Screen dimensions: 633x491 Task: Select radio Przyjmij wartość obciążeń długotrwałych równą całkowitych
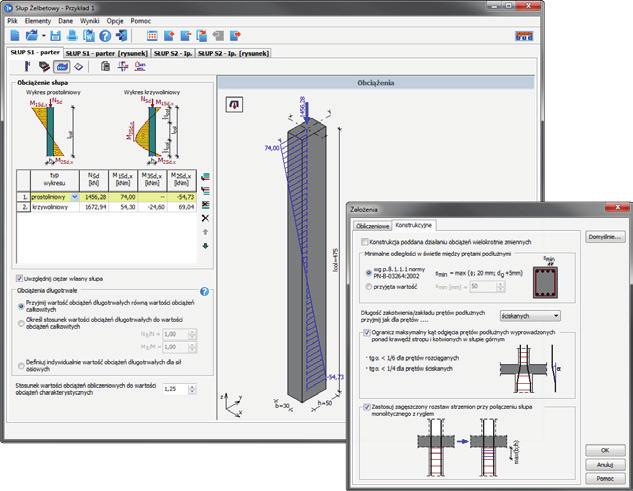click(x=21, y=306)
